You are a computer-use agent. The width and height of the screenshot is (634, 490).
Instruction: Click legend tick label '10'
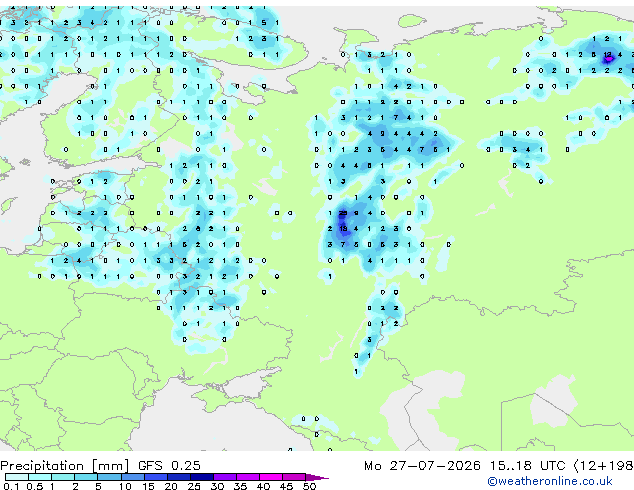tap(125, 486)
